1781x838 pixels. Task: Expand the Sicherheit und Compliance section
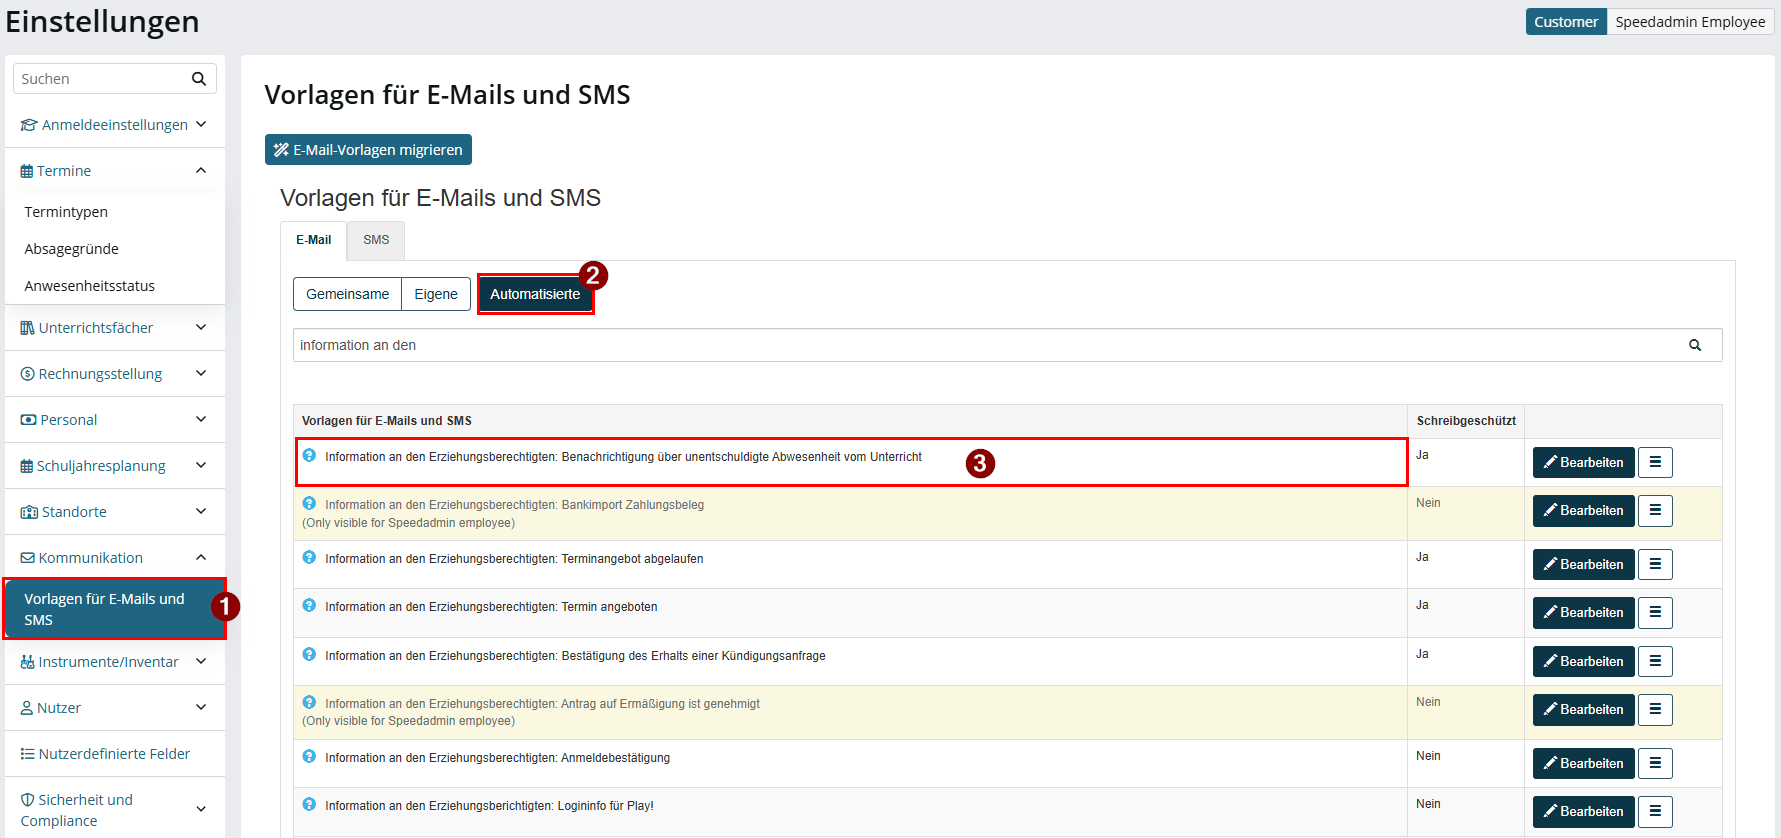pos(114,810)
